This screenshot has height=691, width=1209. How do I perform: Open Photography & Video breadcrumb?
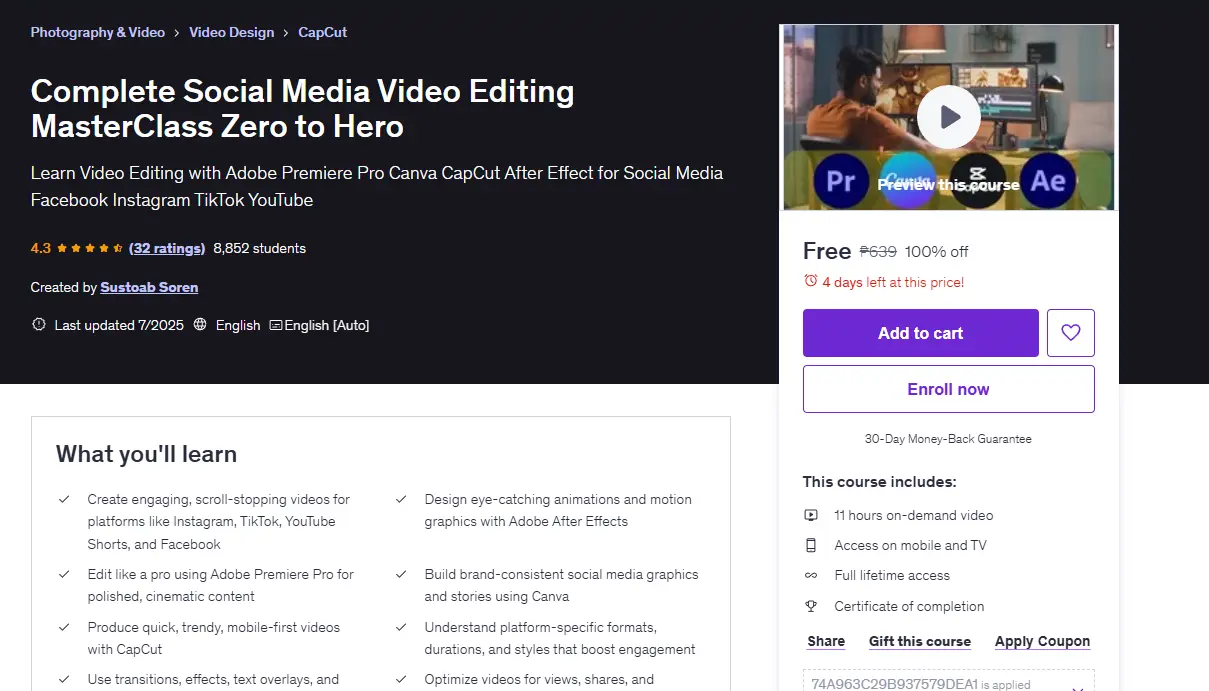coord(98,32)
